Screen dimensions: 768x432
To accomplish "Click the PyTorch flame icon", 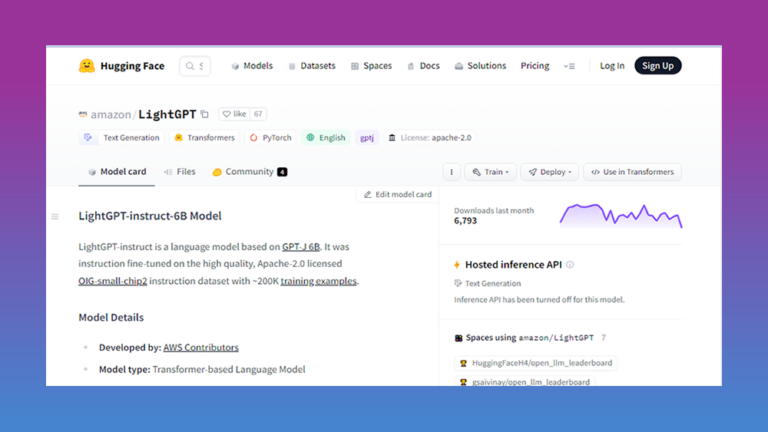I will coord(254,138).
